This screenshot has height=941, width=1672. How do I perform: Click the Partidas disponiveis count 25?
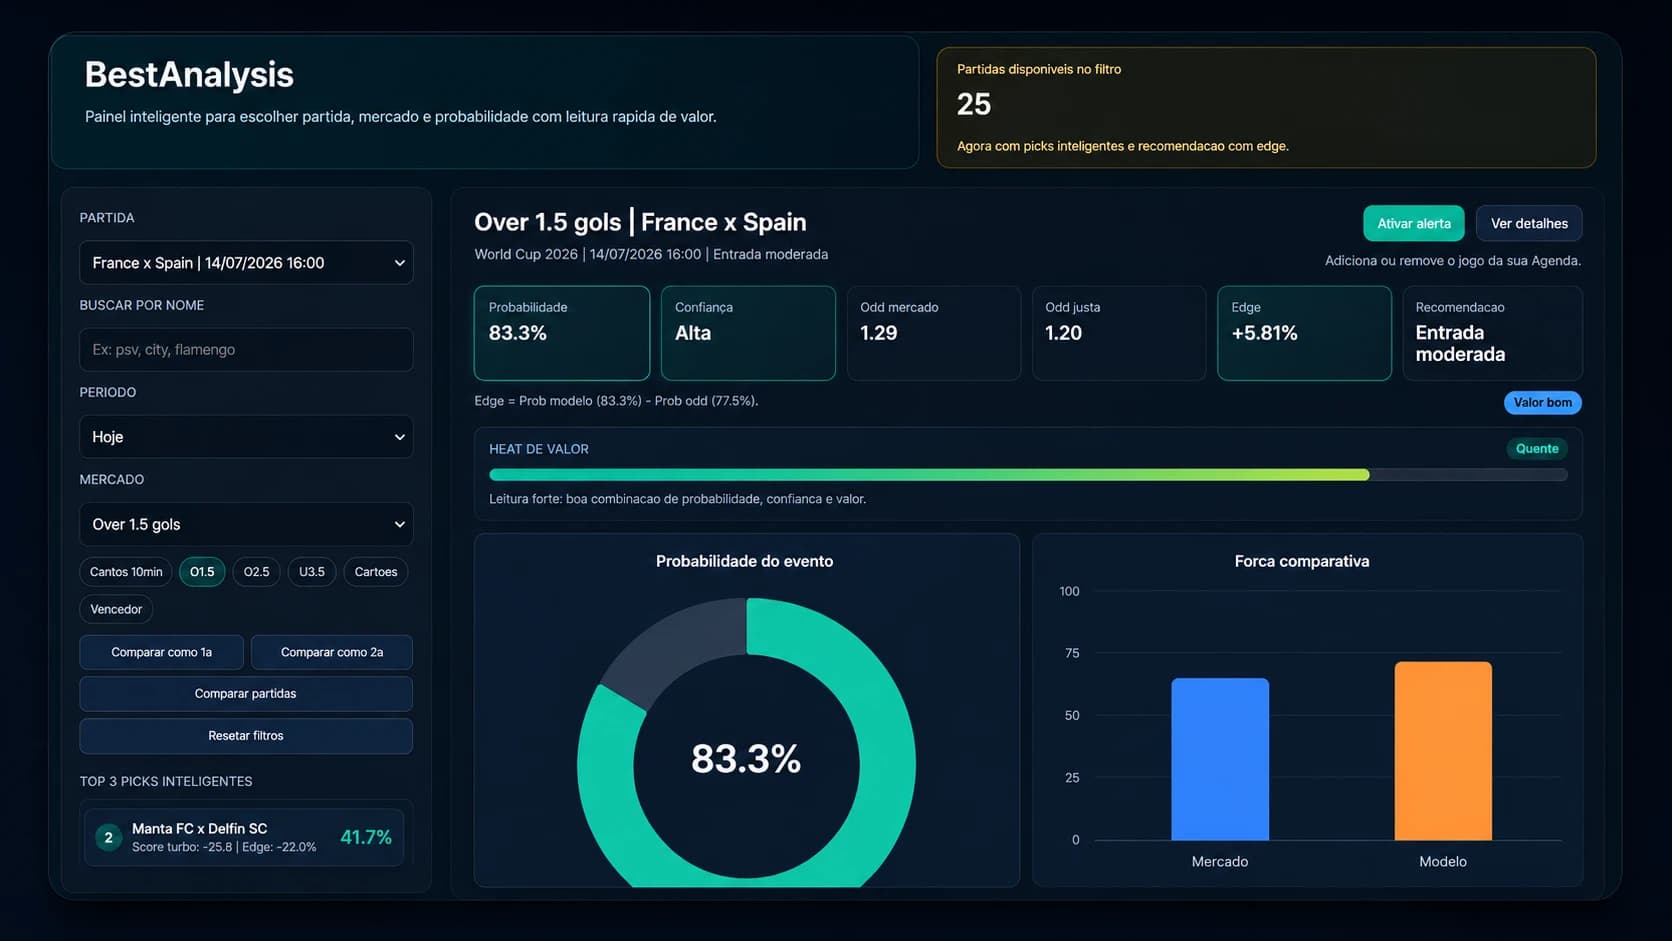(x=974, y=104)
